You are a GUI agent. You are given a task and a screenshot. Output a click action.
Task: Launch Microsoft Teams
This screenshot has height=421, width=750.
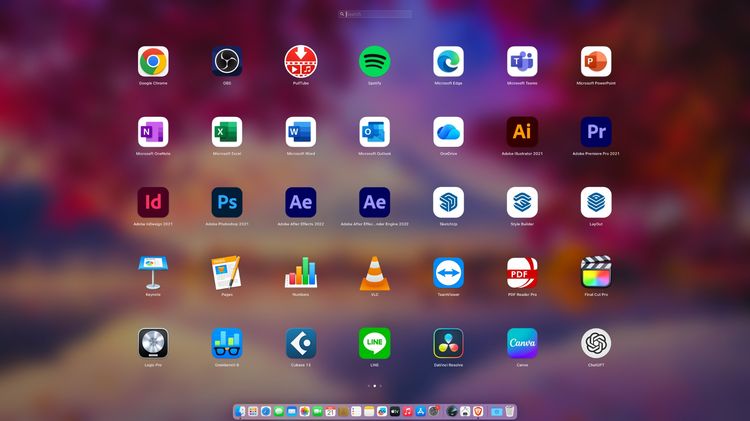(x=522, y=61)
